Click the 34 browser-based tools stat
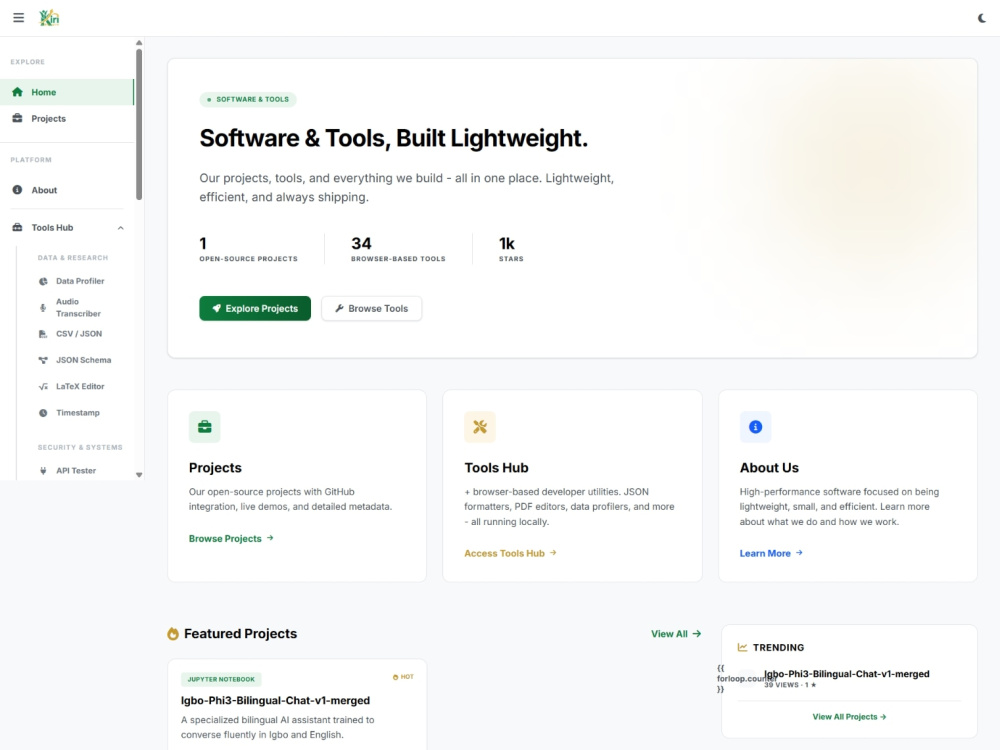 (398, 249)
